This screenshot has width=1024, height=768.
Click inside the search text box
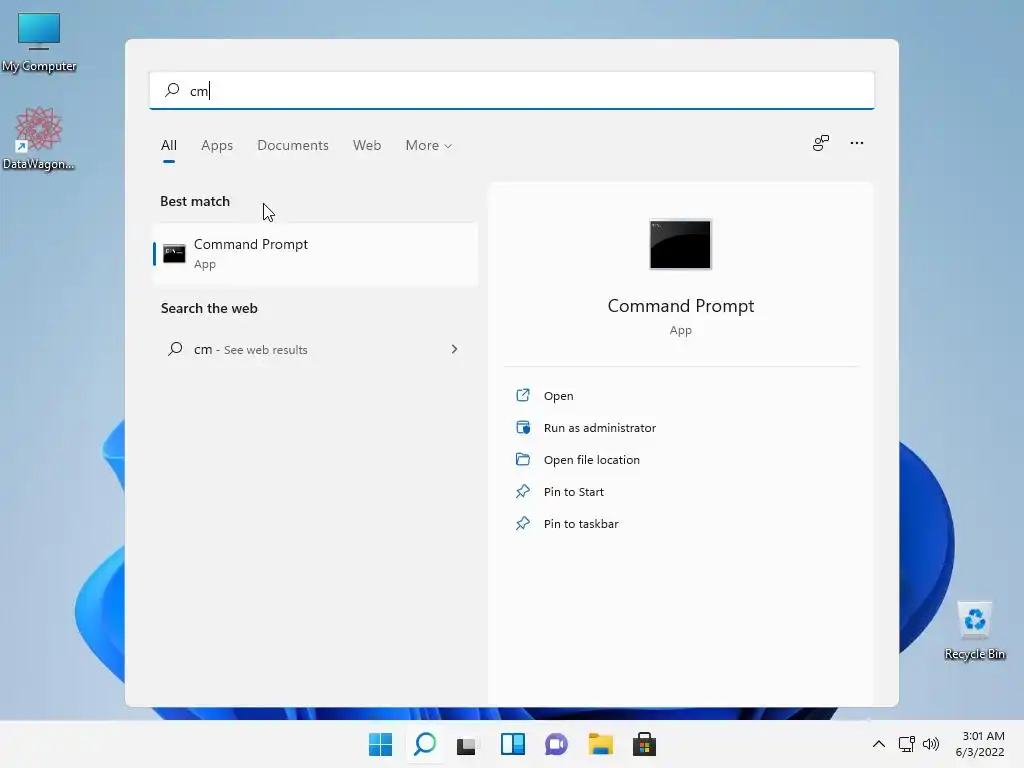512,91
